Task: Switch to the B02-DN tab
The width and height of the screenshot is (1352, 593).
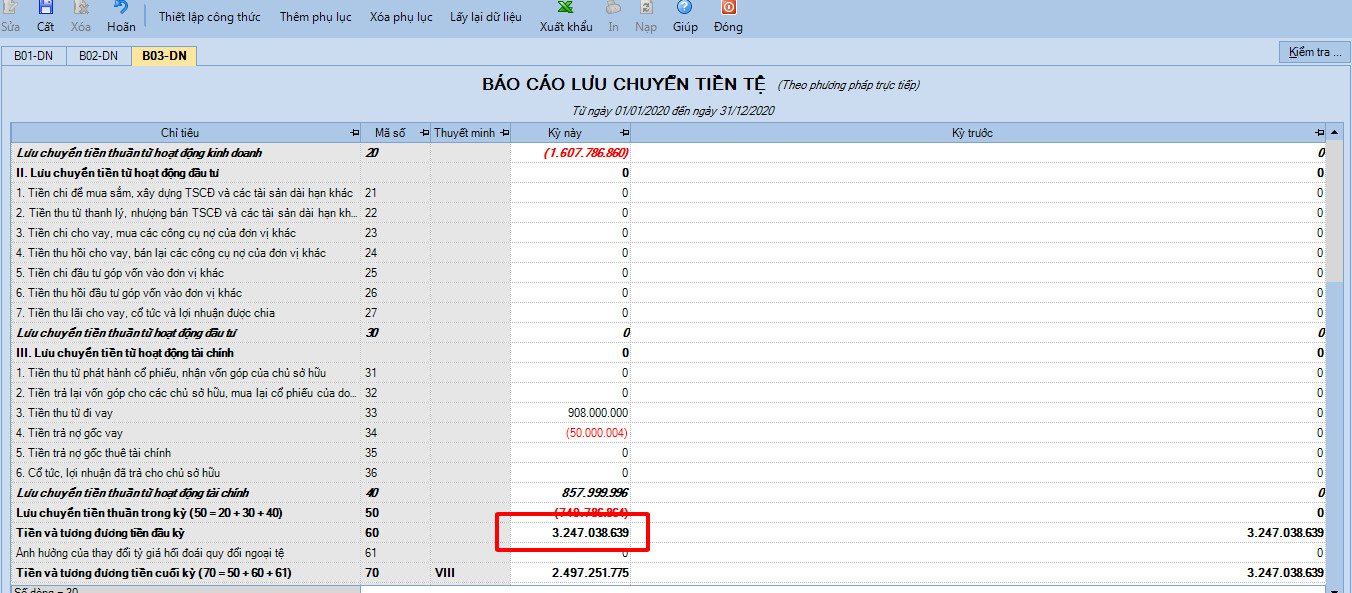Action: click(98, 56)
